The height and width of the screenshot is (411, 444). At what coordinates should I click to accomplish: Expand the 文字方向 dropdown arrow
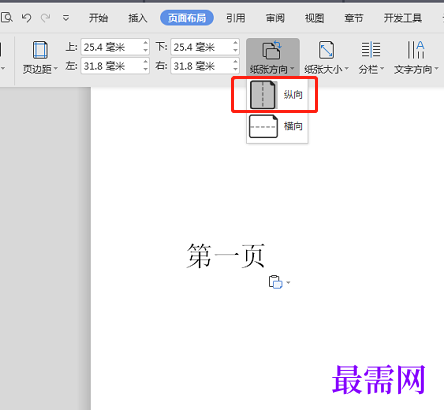coord(436,69)
